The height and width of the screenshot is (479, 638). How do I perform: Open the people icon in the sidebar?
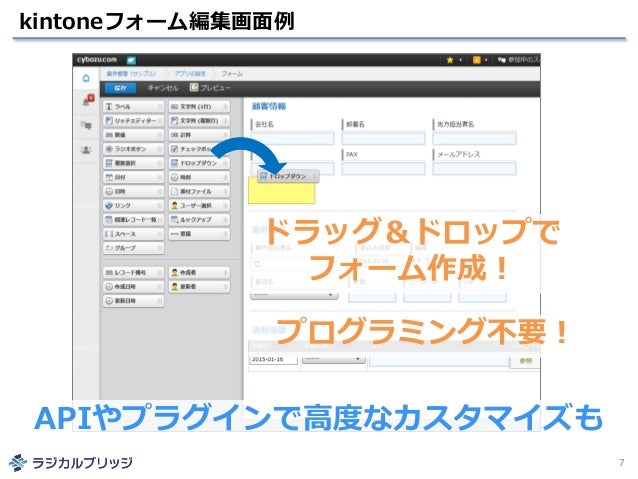tap(86, 150)
